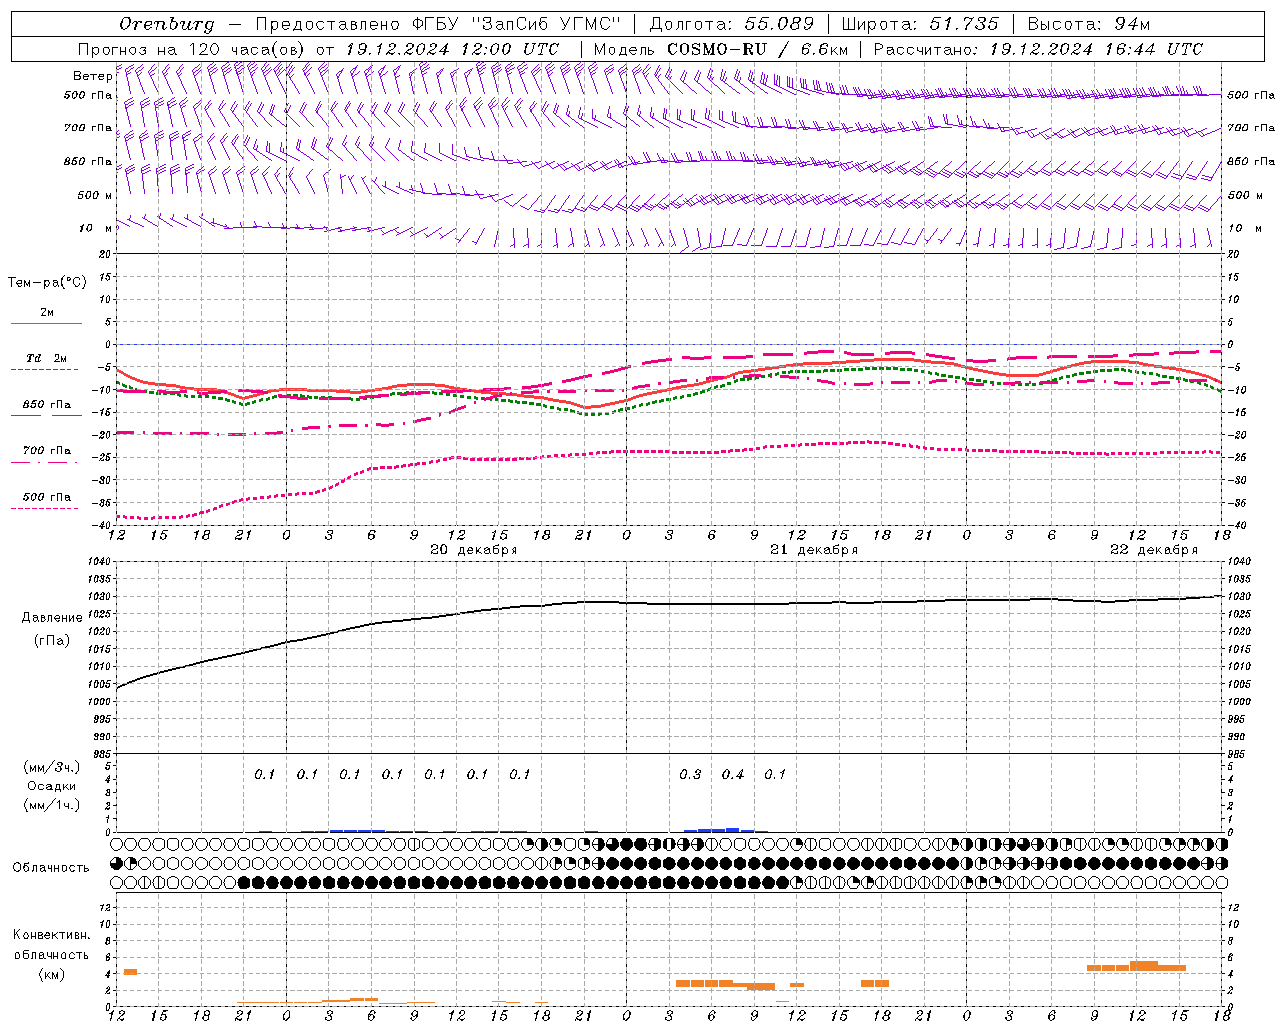The width and height of the screenshot is (1280, 1024).
Task: Click the 'Модель COSMO-RU / 6.6км' label
Action: click(x=721, y=49)
